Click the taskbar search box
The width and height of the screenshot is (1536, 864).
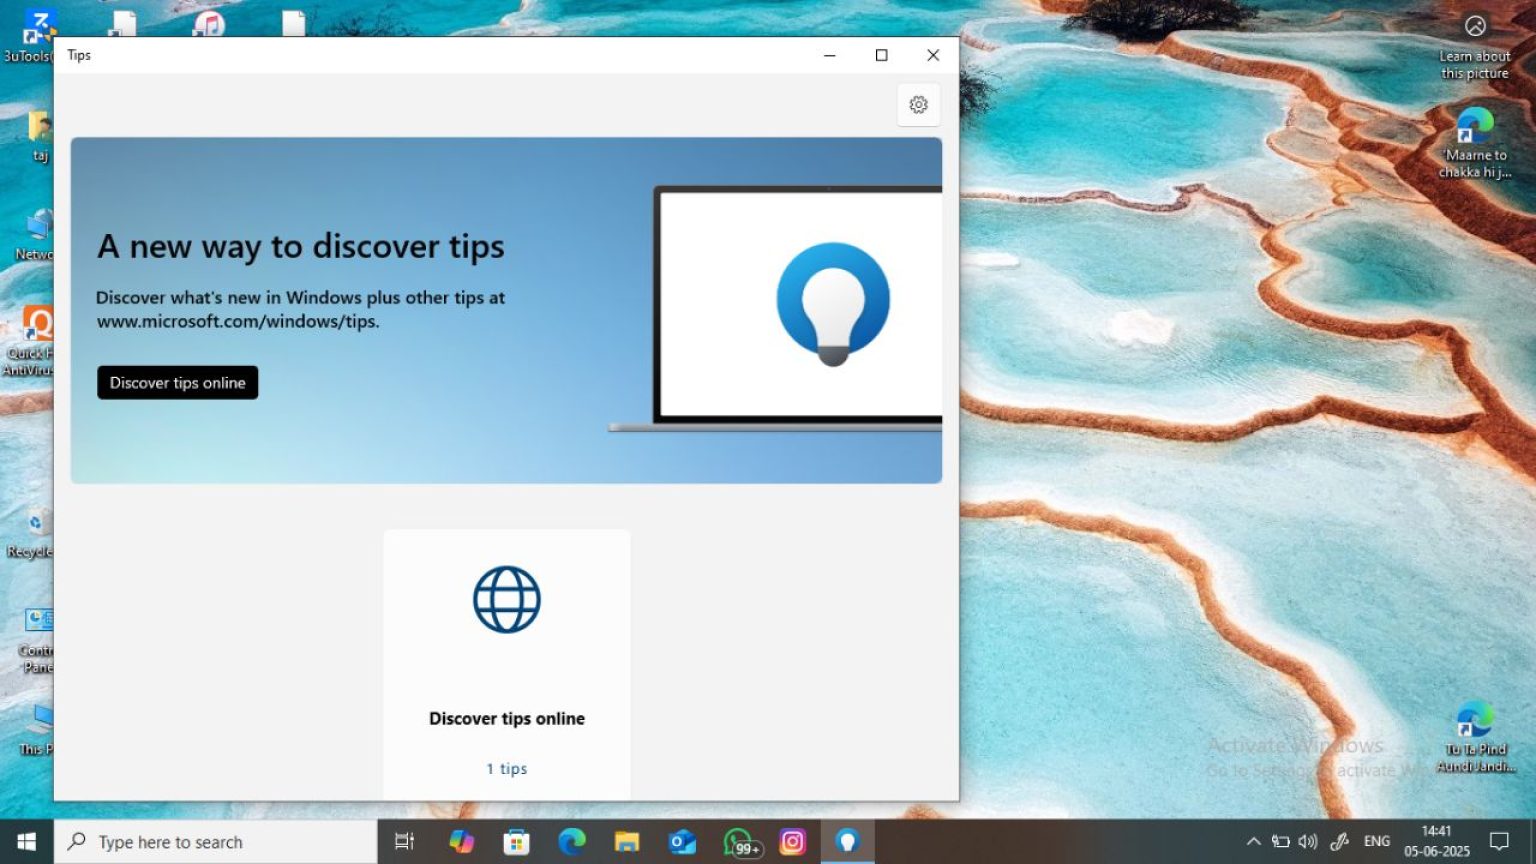coord(215,842)
